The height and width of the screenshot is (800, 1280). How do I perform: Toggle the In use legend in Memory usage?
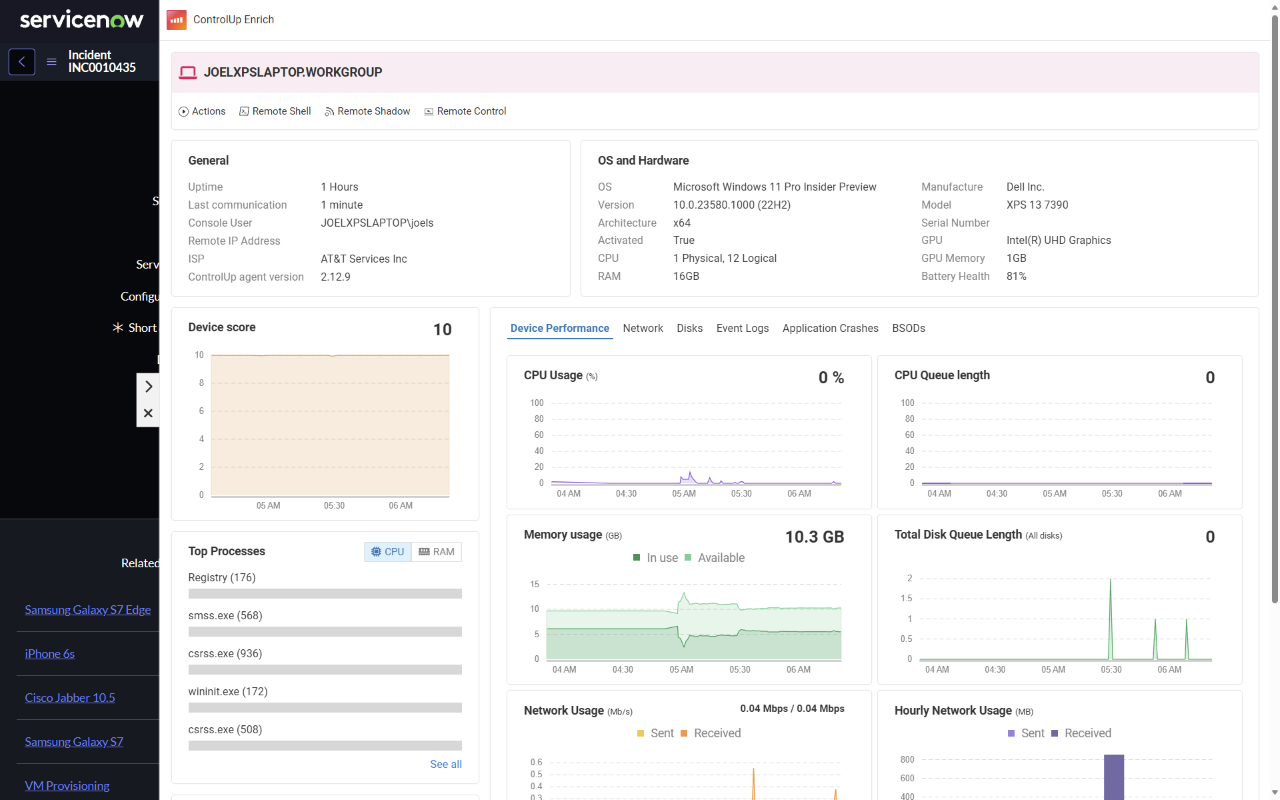[655, 558]
